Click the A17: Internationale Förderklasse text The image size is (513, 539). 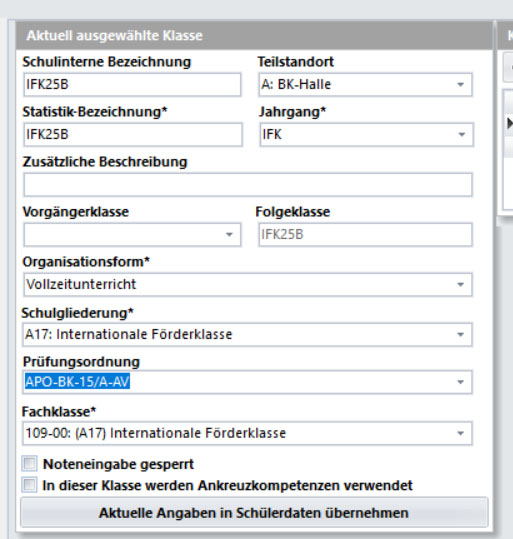click(129, 334)
